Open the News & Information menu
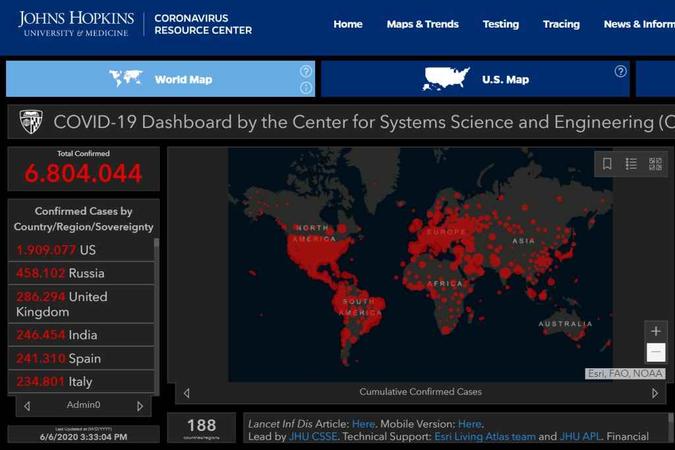This screenshot has width=675, height=450. [x=639, y=24]
